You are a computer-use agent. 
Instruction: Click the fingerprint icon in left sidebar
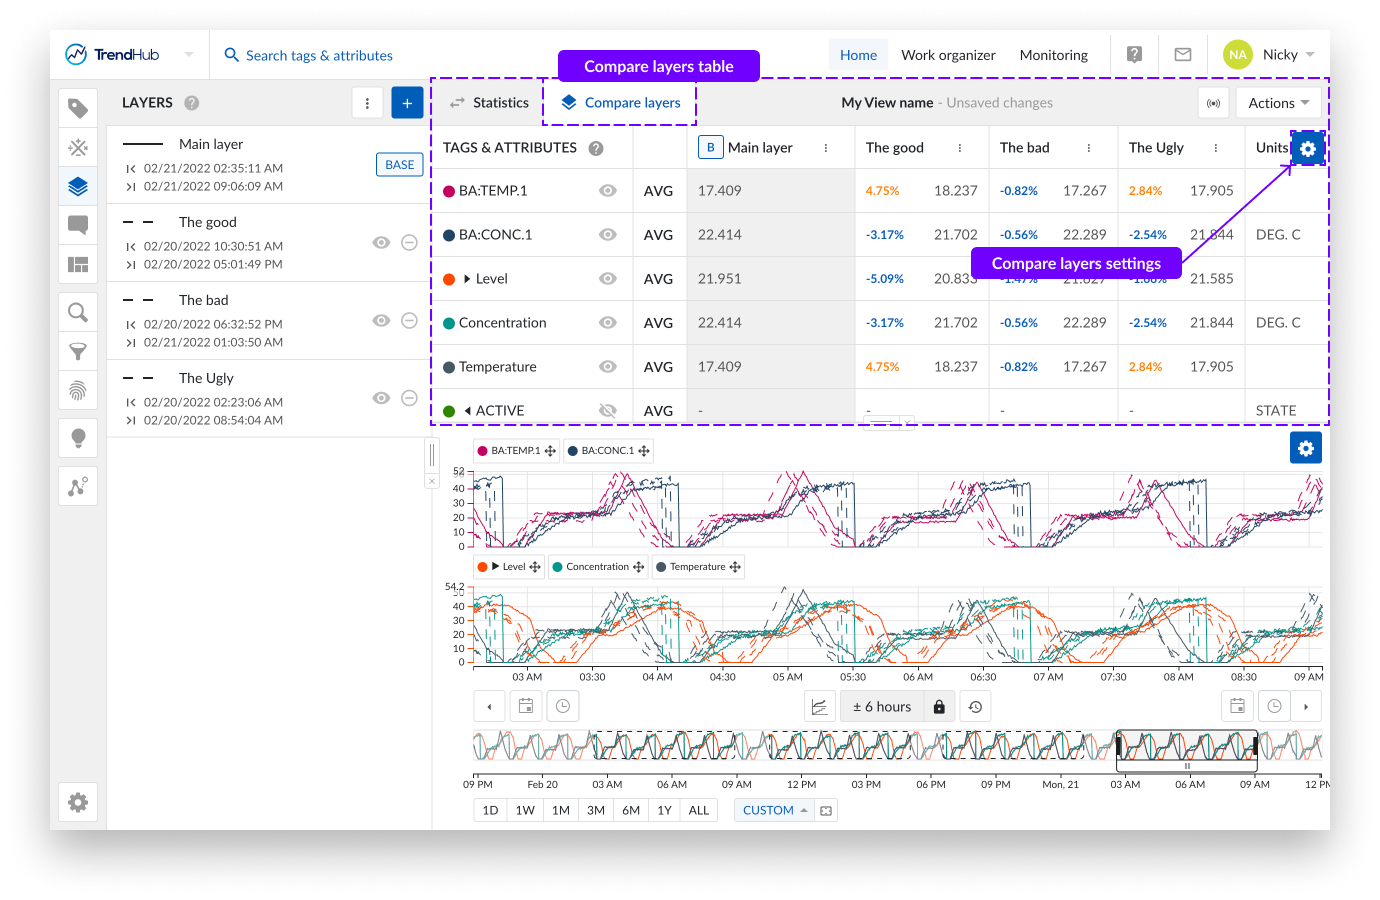78,391
